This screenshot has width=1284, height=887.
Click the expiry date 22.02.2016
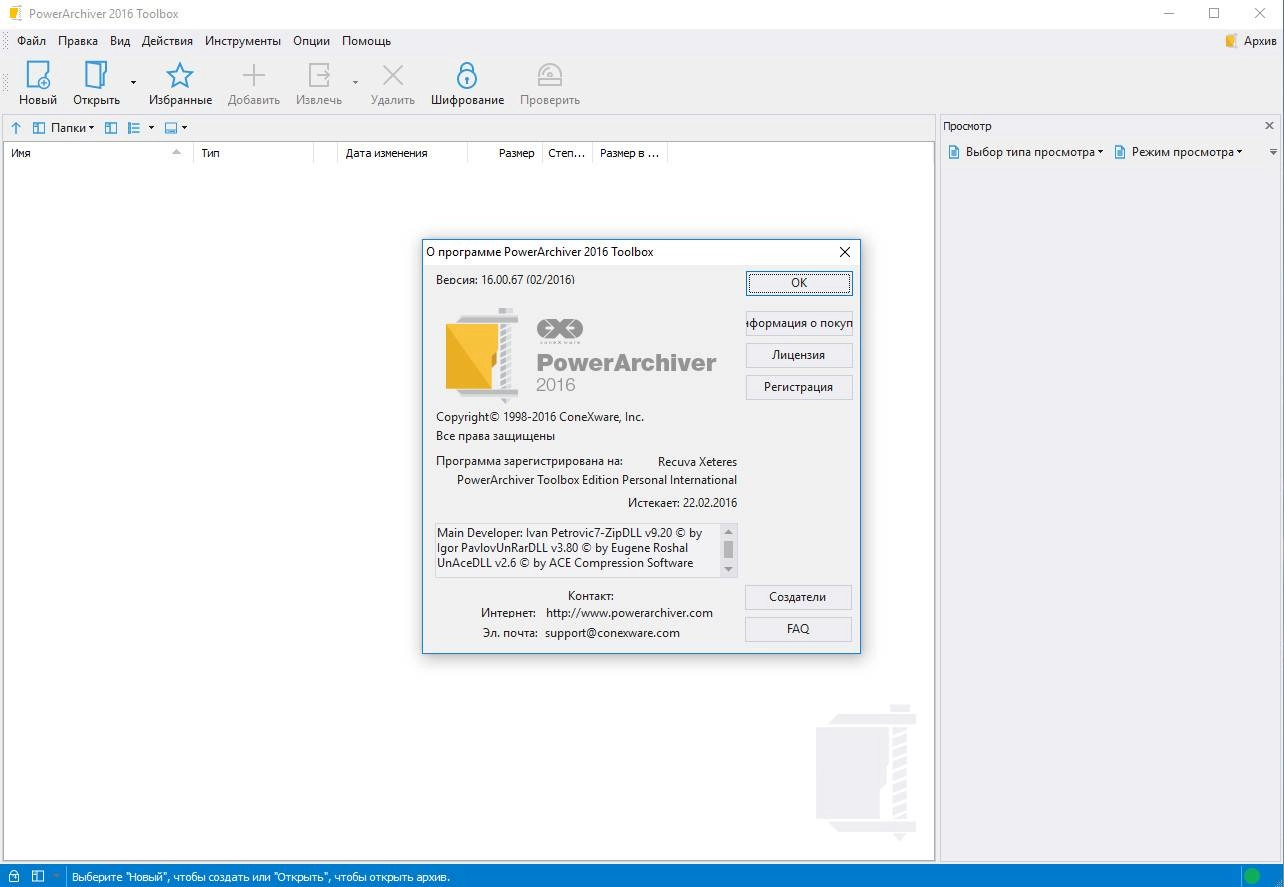pyautogui.click(x=710, y=503)
